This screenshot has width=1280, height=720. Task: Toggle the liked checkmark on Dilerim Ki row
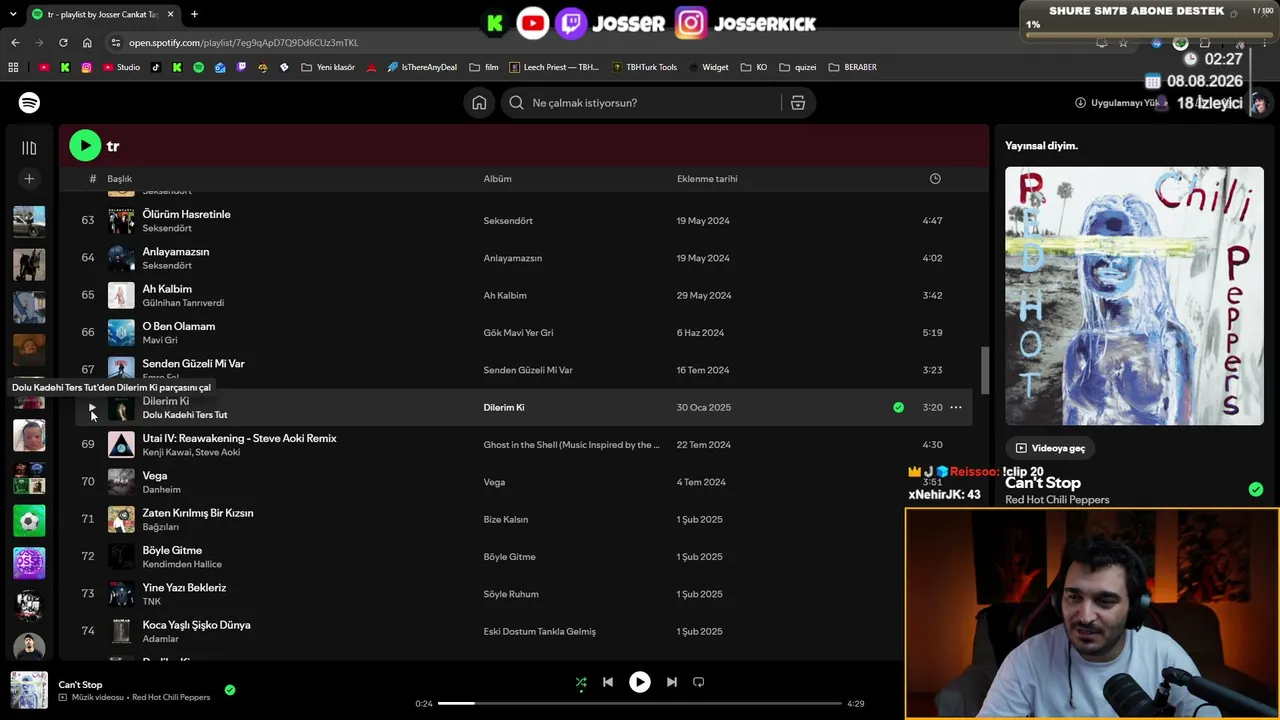898,408
